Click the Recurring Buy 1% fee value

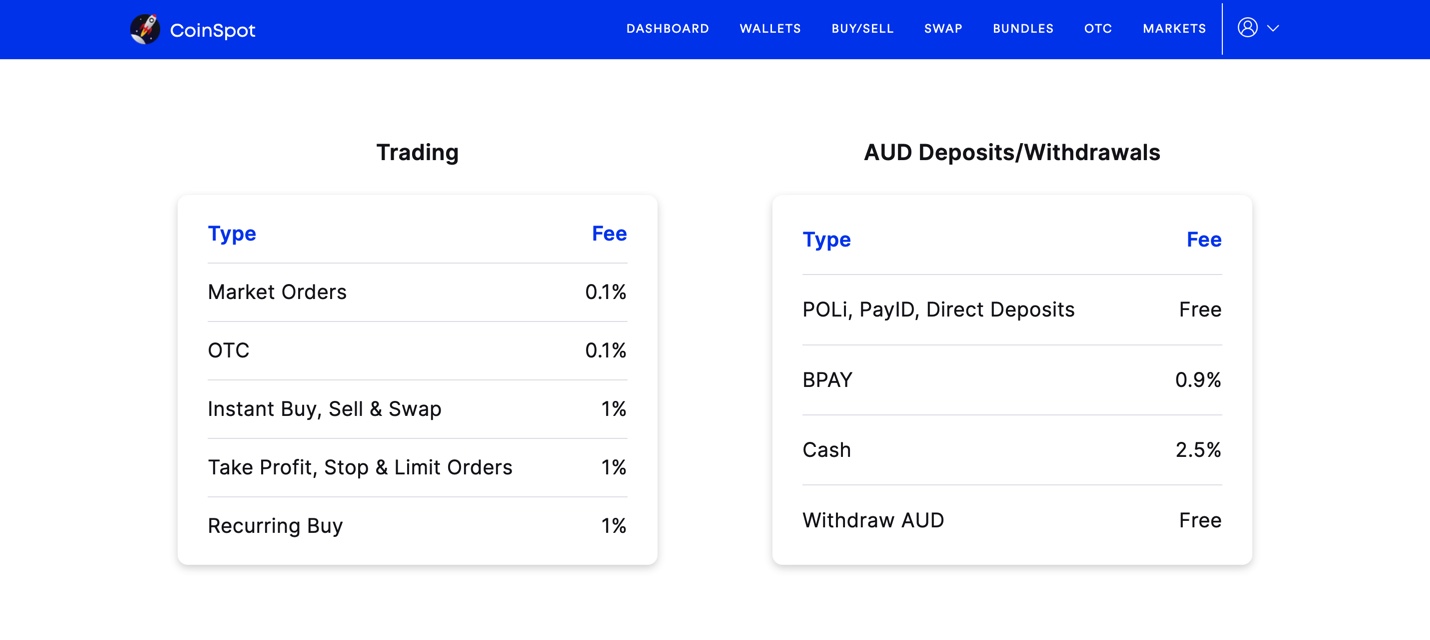coord(614,526)
